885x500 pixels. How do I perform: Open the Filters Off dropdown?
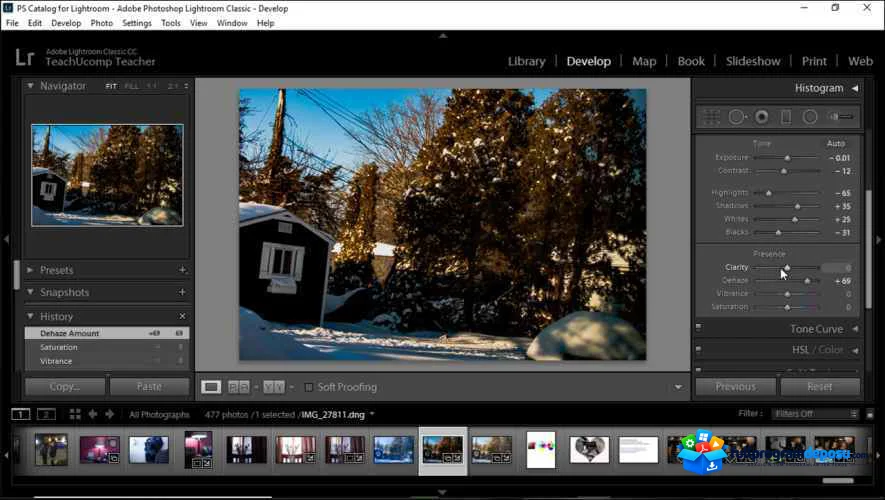click(x=815, y=414)
